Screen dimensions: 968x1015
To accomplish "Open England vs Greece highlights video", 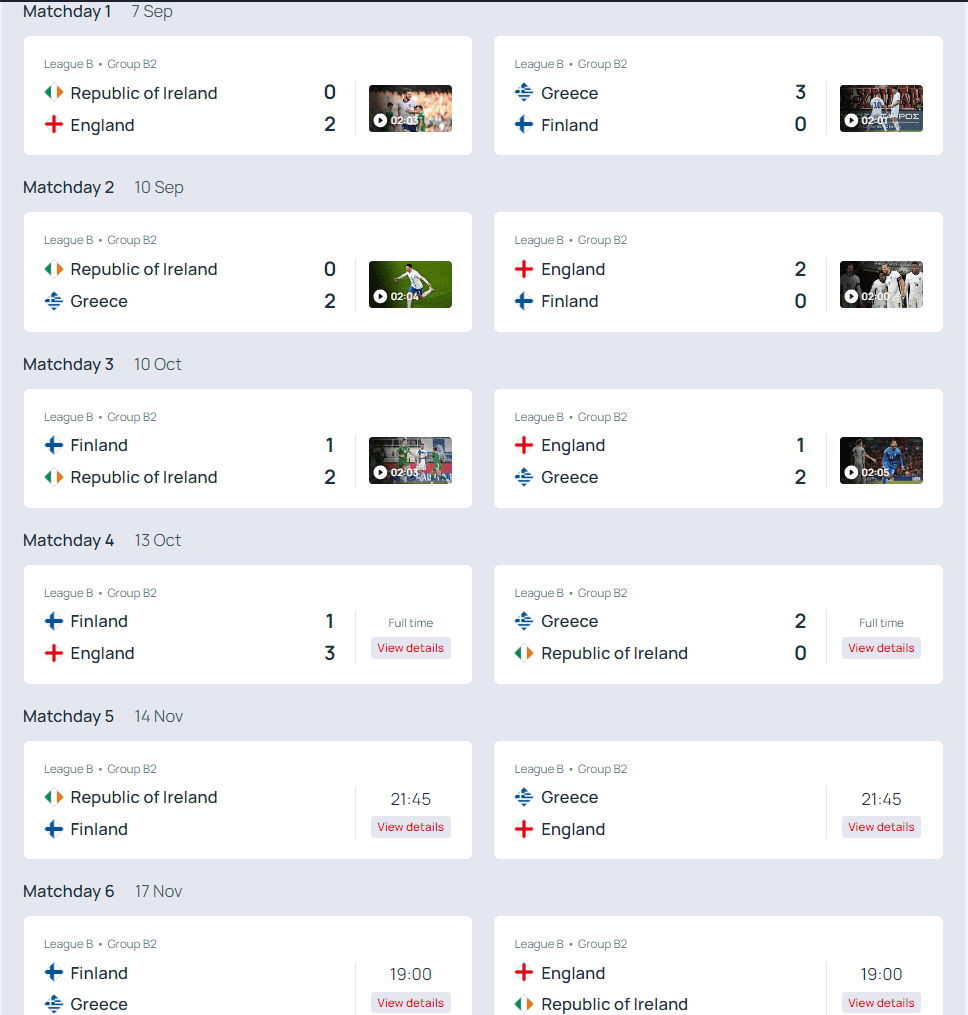I will tap(881, 460).
